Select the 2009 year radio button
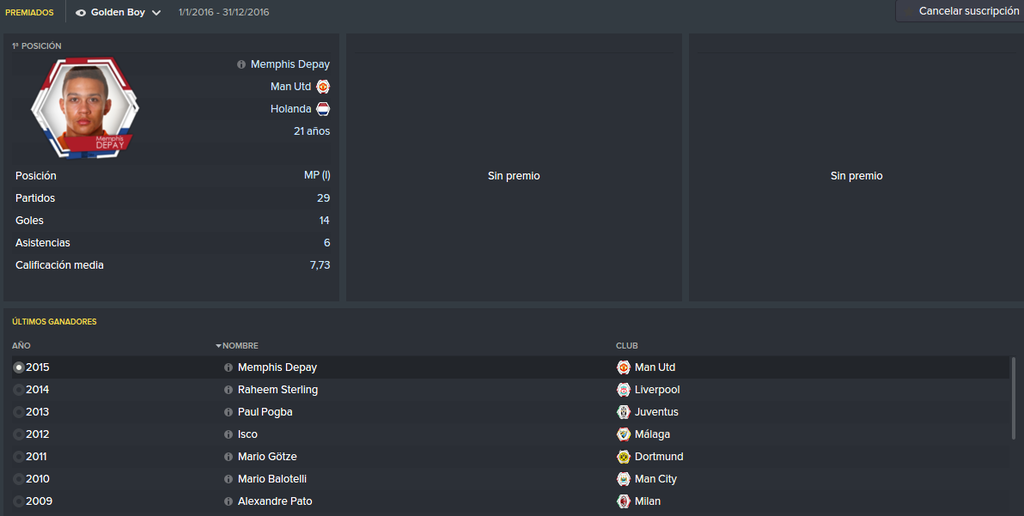The height and width of the screenshot is (516, 1024). pyautogui.click(x=18, y=501)
